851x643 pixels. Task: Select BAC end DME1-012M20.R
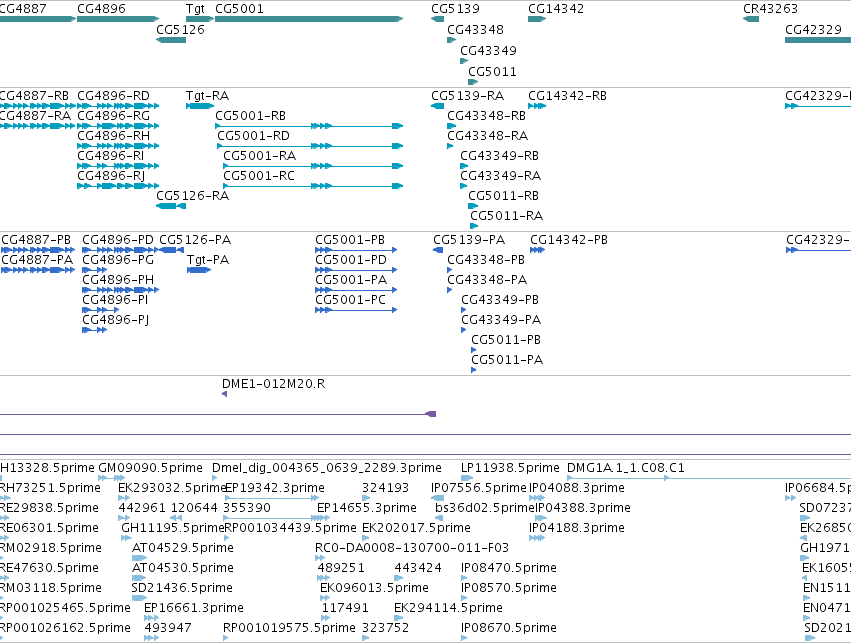pyautogui.click(x=274, y=384)
